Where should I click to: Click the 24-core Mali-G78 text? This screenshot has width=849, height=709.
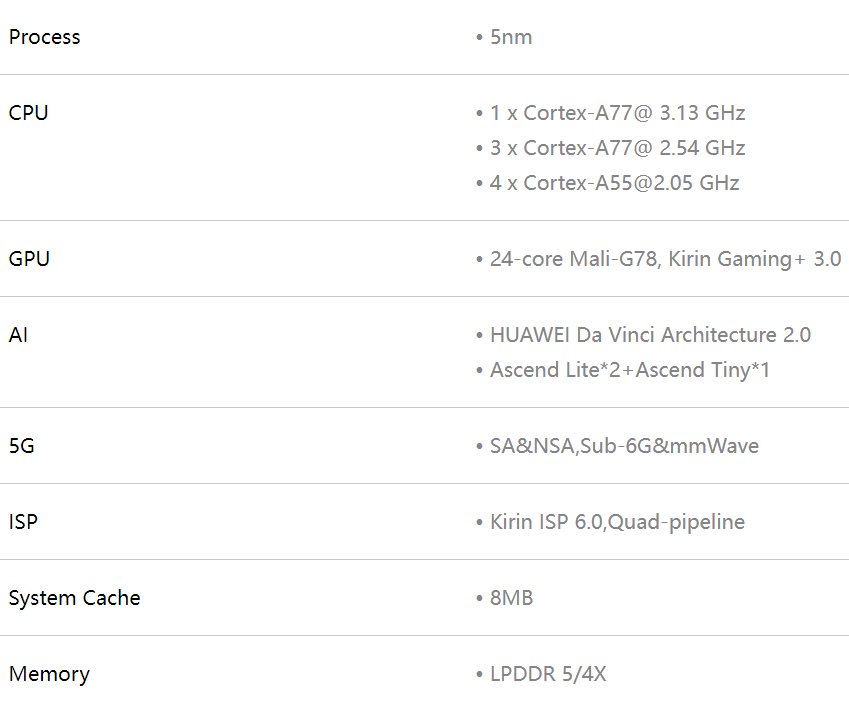click(572, 259)
